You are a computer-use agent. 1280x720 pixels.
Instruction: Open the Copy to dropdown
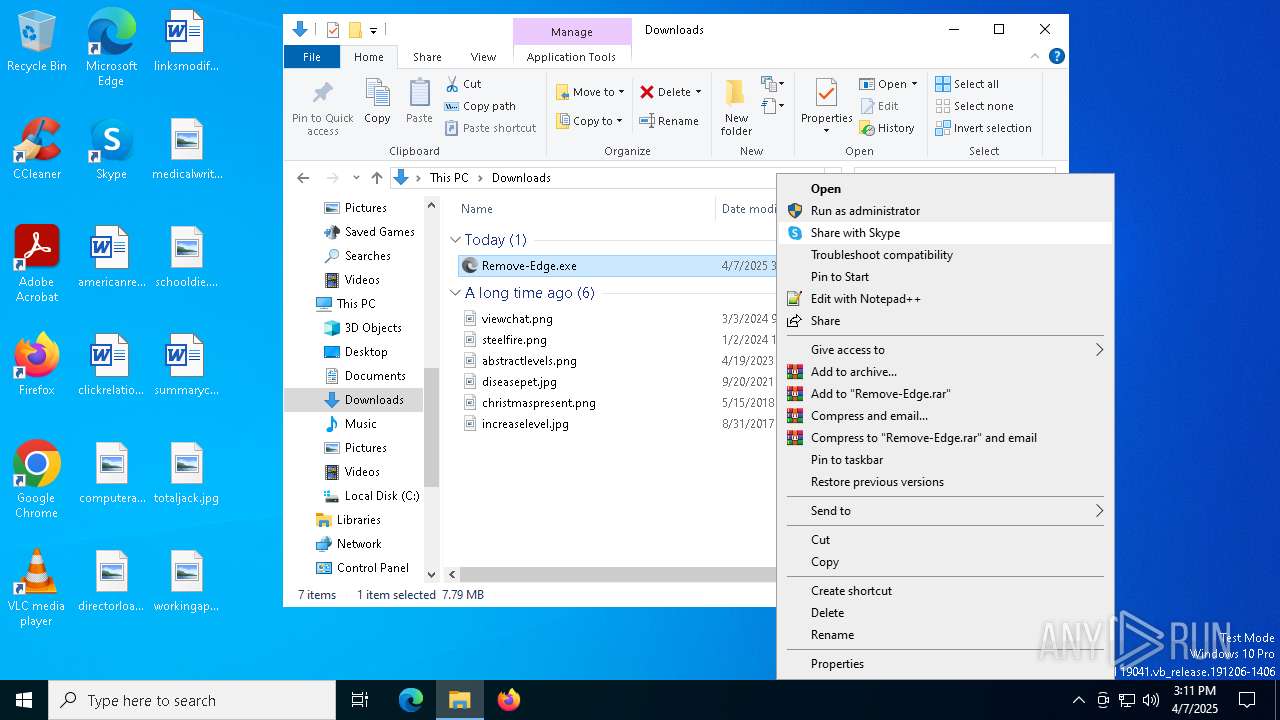[590, 121]
